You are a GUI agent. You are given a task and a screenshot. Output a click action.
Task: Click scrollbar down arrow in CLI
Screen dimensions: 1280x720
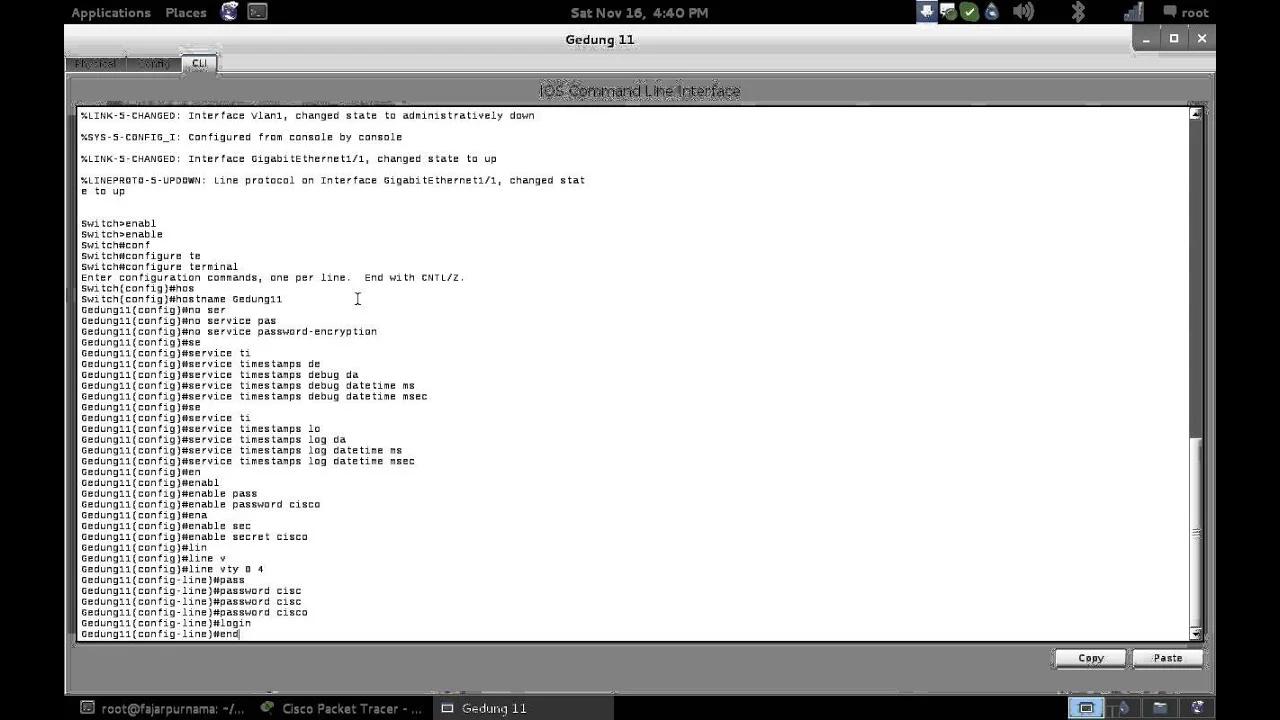point(1195,633)
